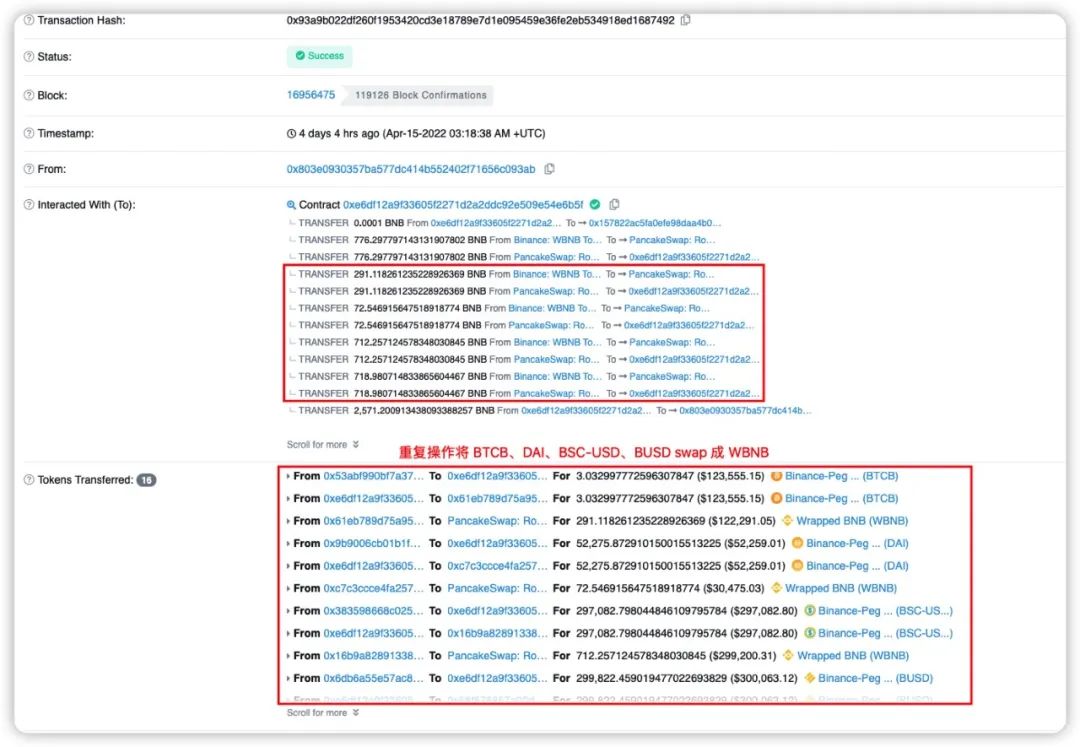Click the help icon beside Block
The height and width of the screenshot is (747, 1080).
point(29,95)
